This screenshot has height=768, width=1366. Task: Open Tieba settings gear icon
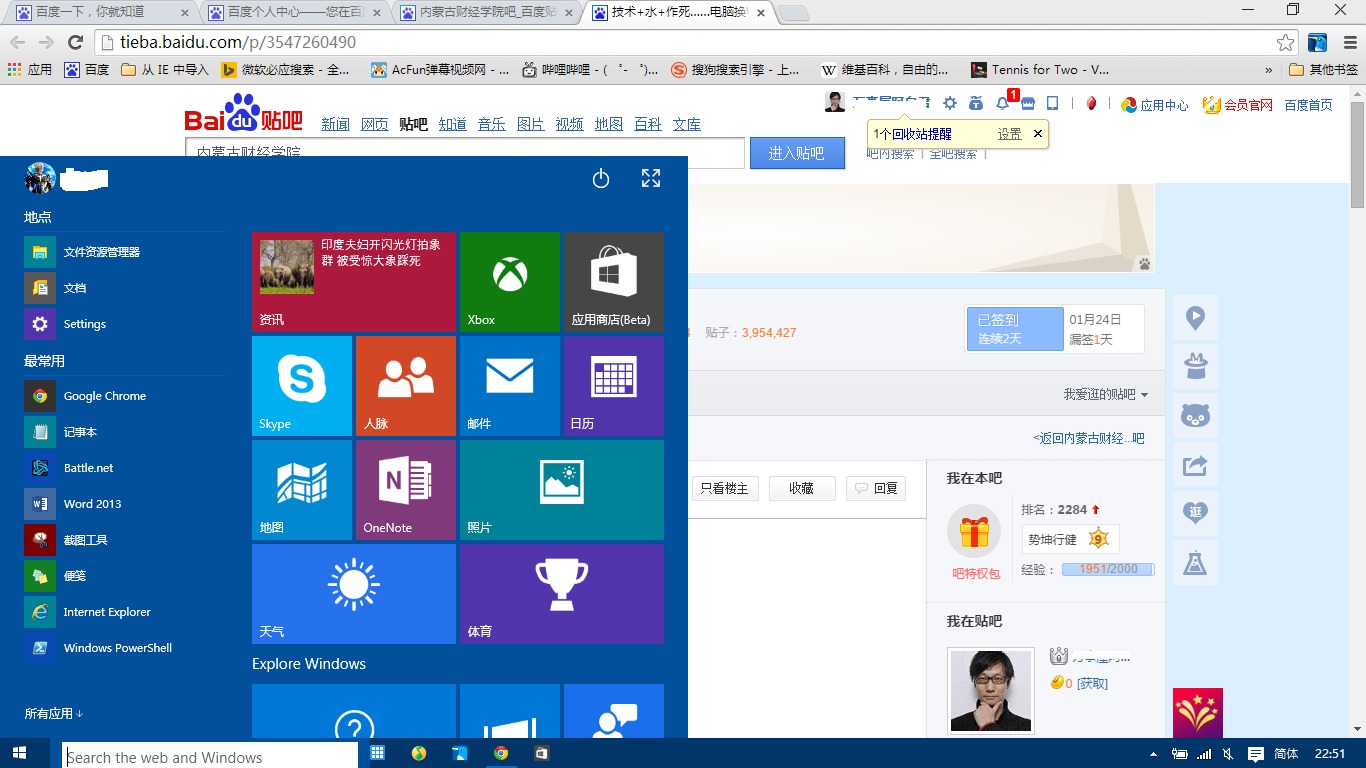pos(950,103)
